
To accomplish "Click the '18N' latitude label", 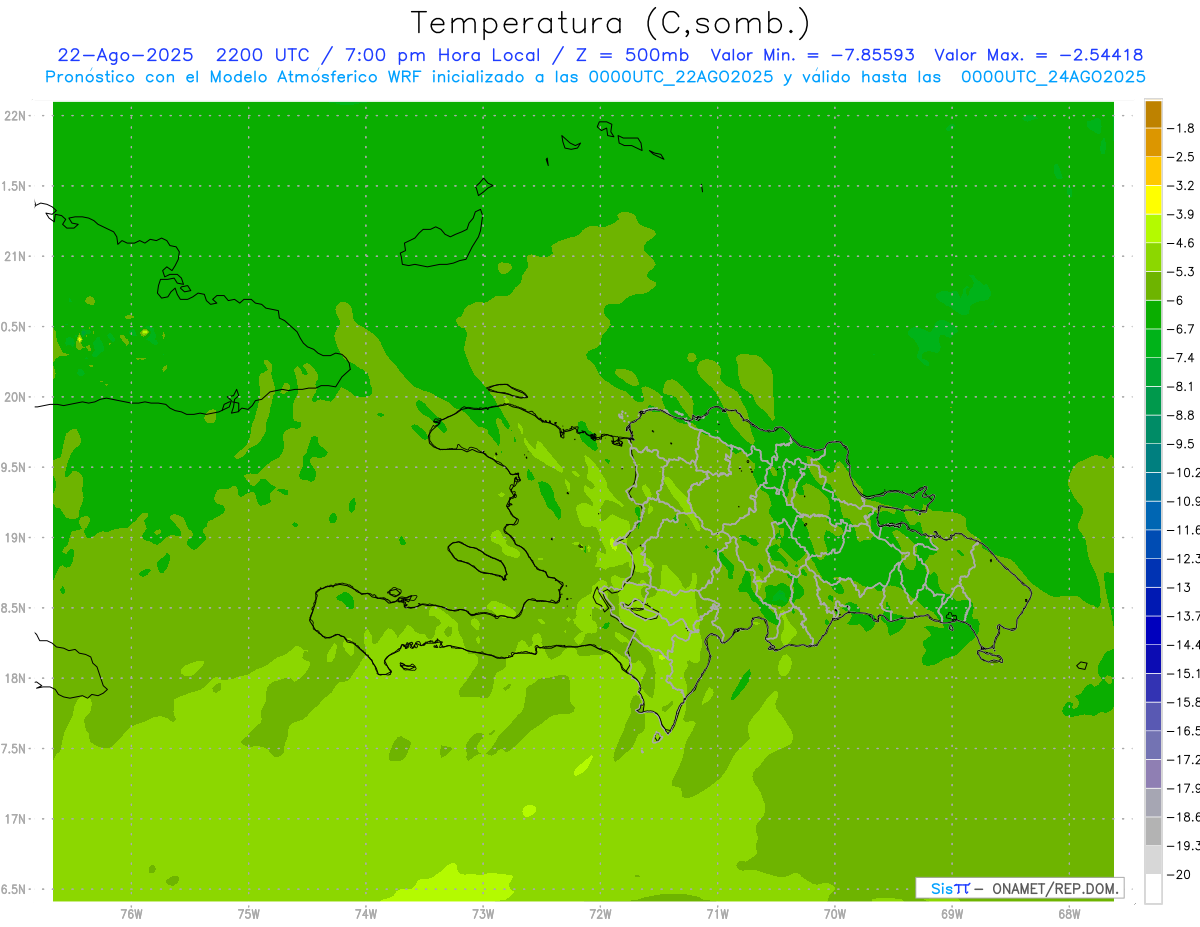I will (17, 678).
